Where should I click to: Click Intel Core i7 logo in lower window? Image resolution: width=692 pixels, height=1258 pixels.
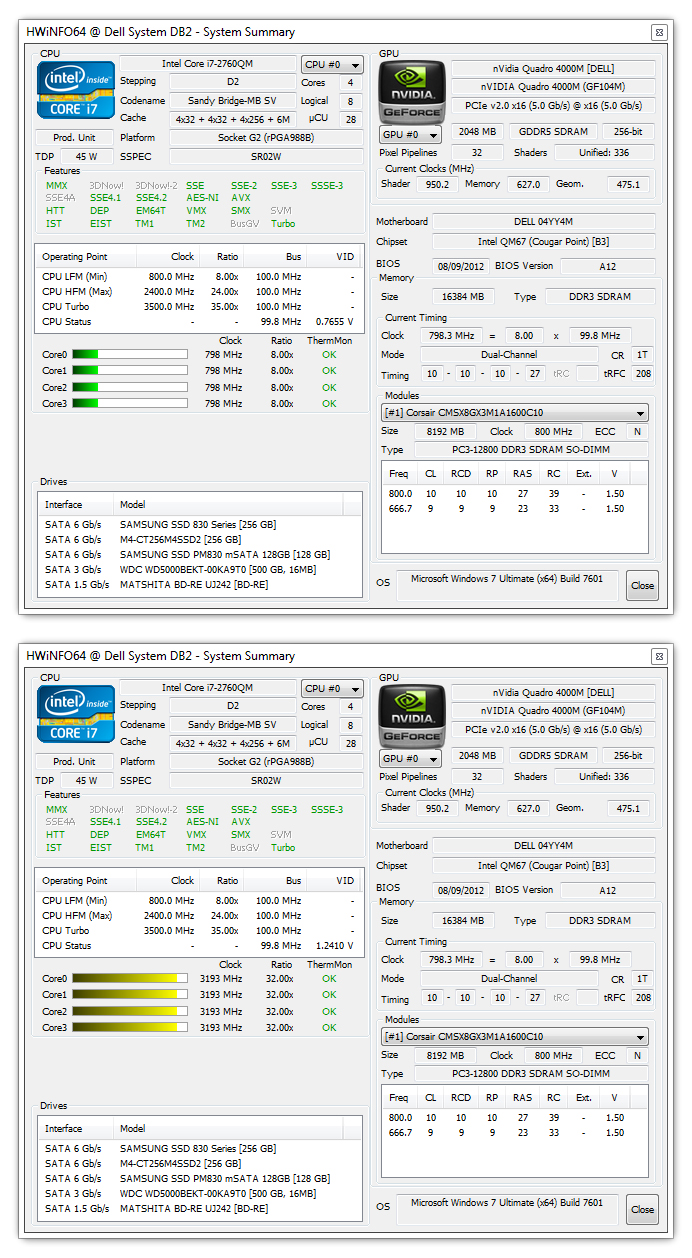(76, 715)
